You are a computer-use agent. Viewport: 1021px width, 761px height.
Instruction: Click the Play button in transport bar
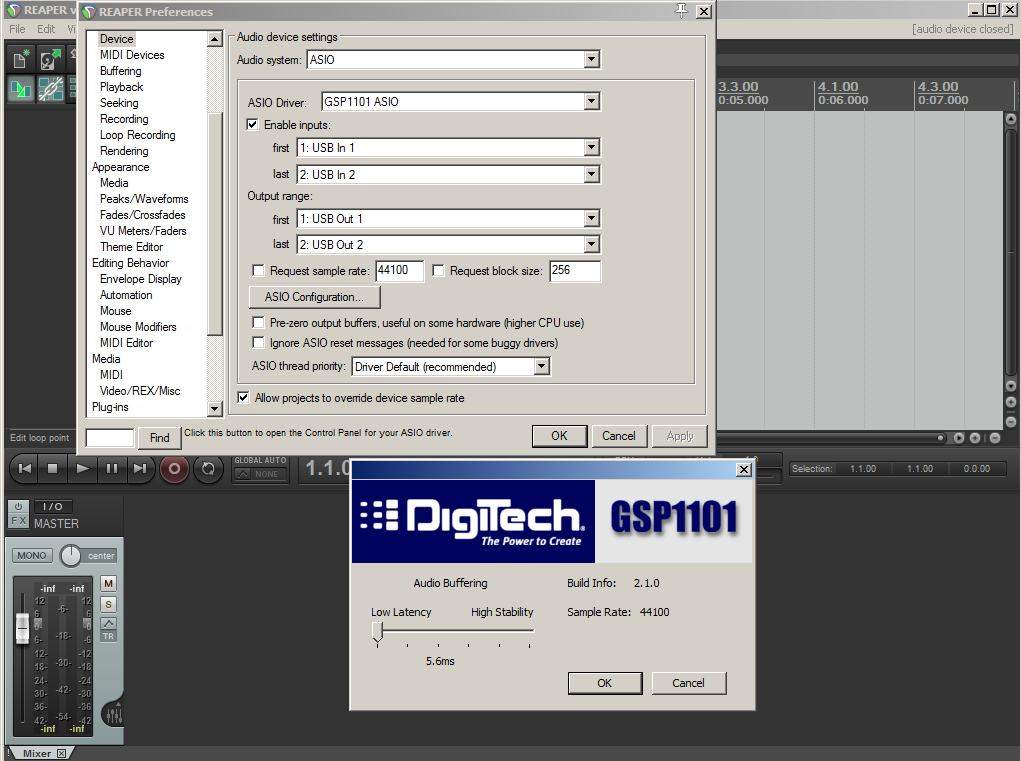[x=83, y=468]
